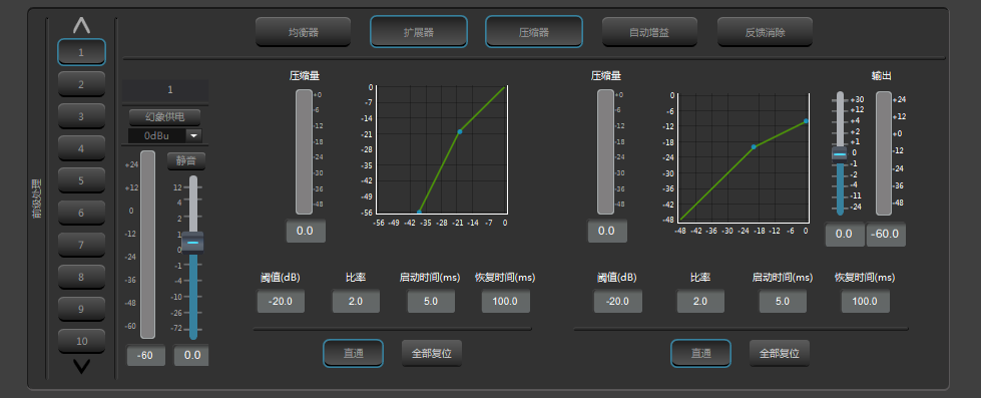Click the -60 input level value box
Image resolution: width=981 pixels, height=398 pixels.
pos(146,355)
